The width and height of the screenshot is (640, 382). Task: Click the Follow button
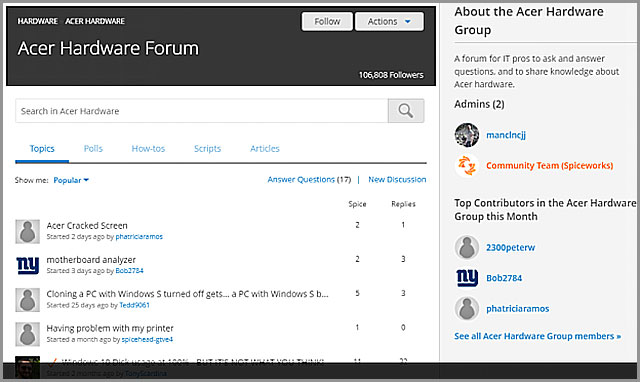click(327, 21)
